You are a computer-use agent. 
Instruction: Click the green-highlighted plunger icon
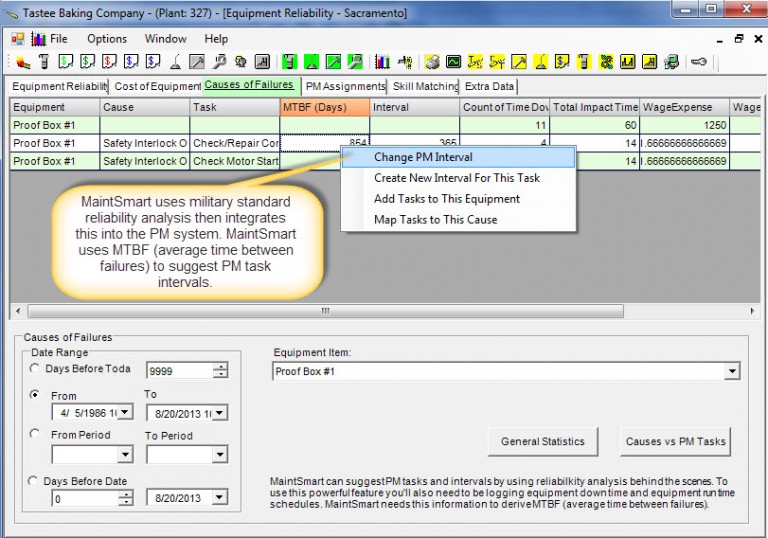[312, 62]
